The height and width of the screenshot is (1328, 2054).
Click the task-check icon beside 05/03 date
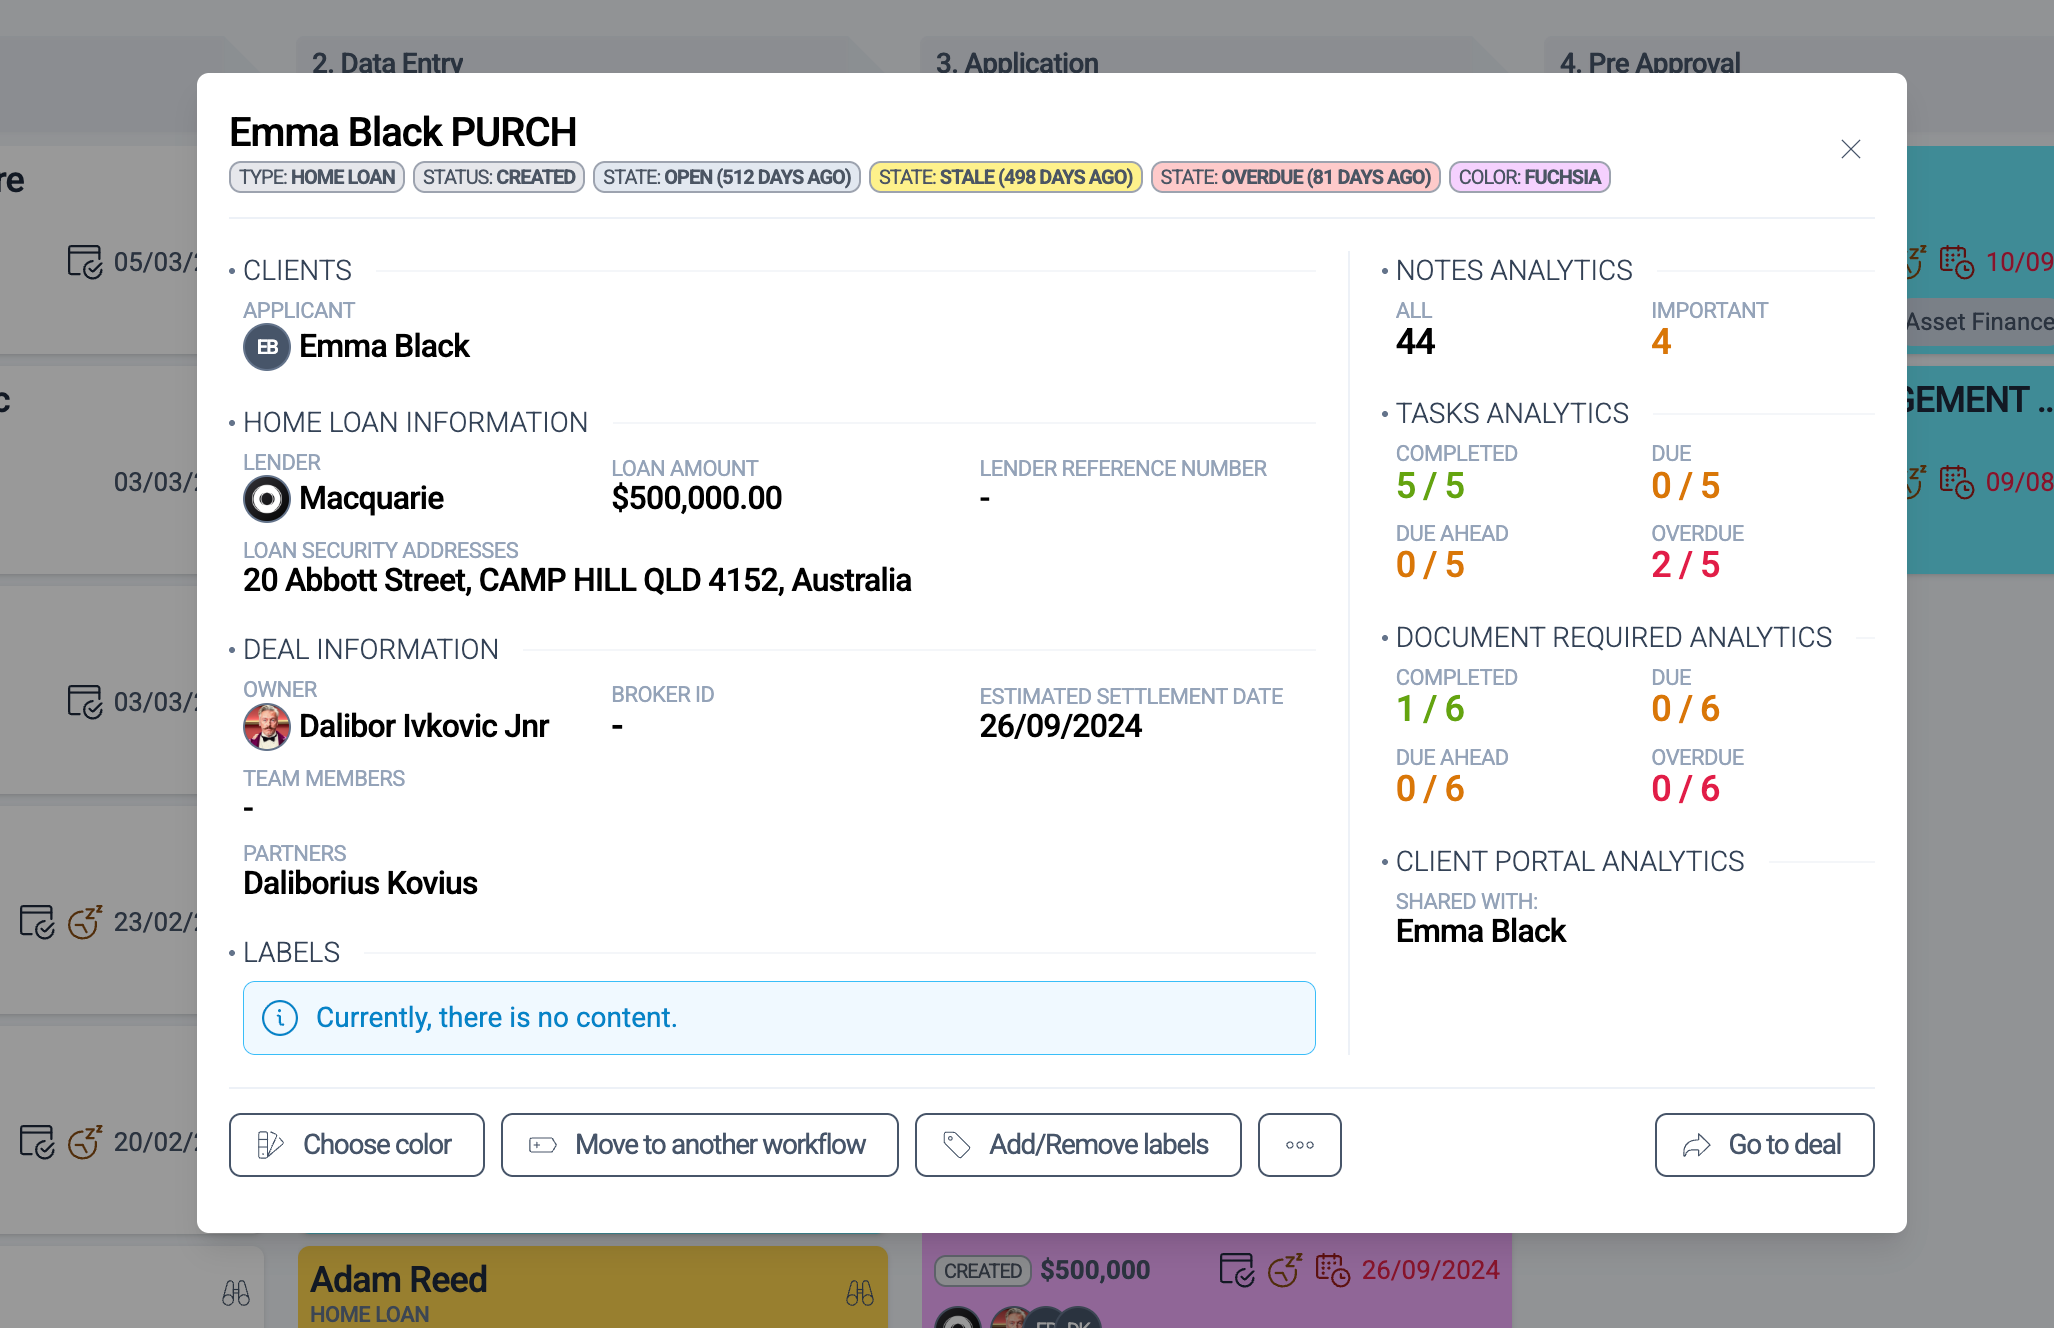(85, 262)
